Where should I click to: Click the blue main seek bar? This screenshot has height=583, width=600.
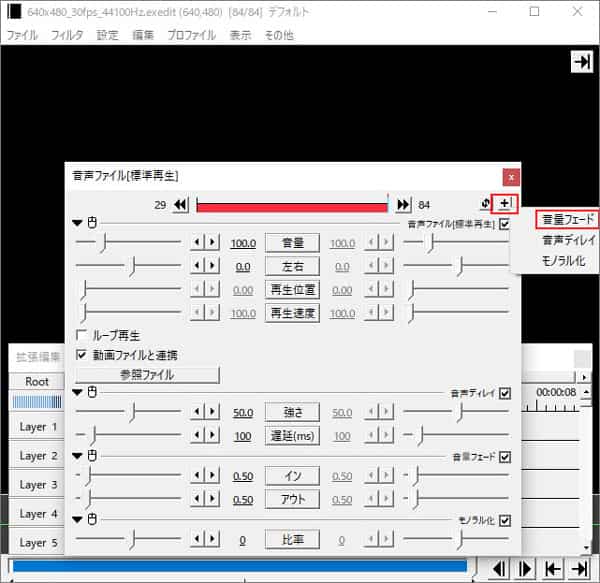[240, 567]
